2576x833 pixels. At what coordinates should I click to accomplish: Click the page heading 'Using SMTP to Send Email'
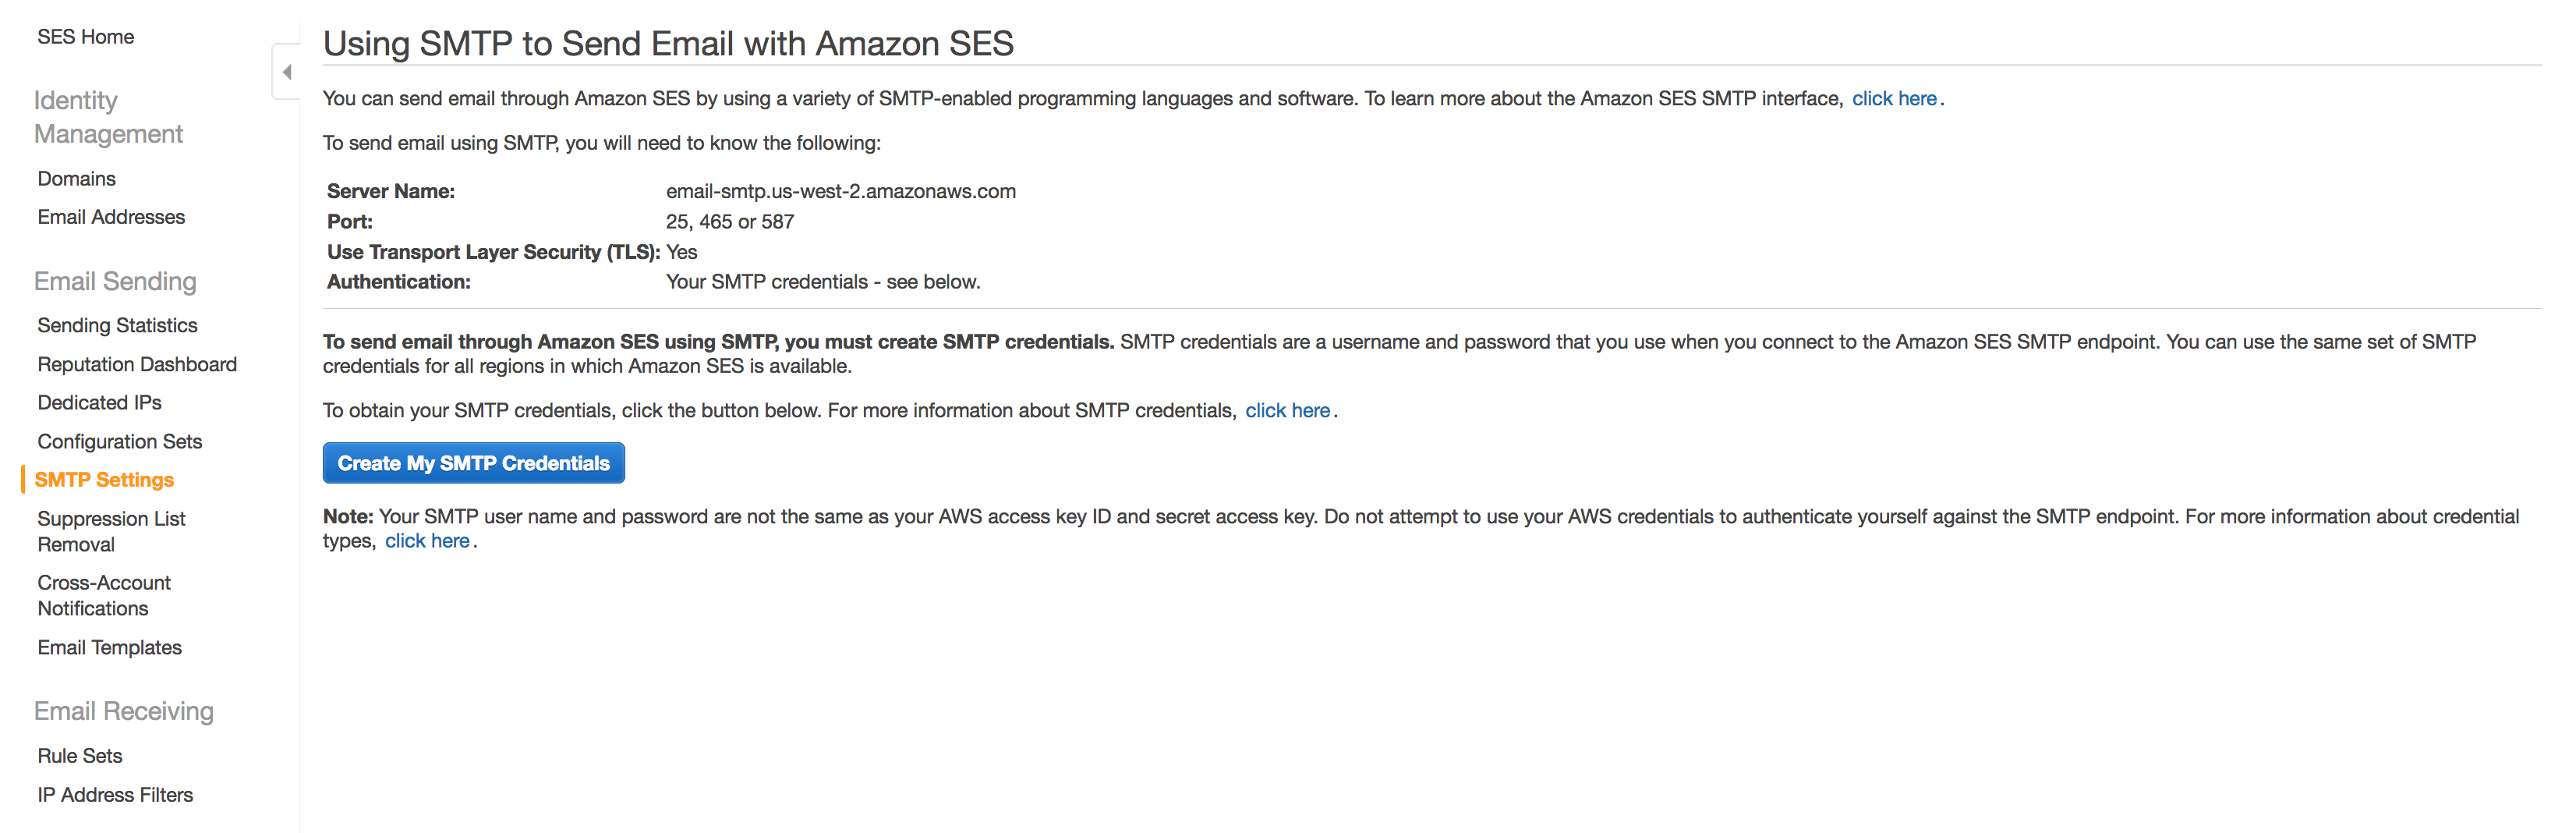[668, 44]
